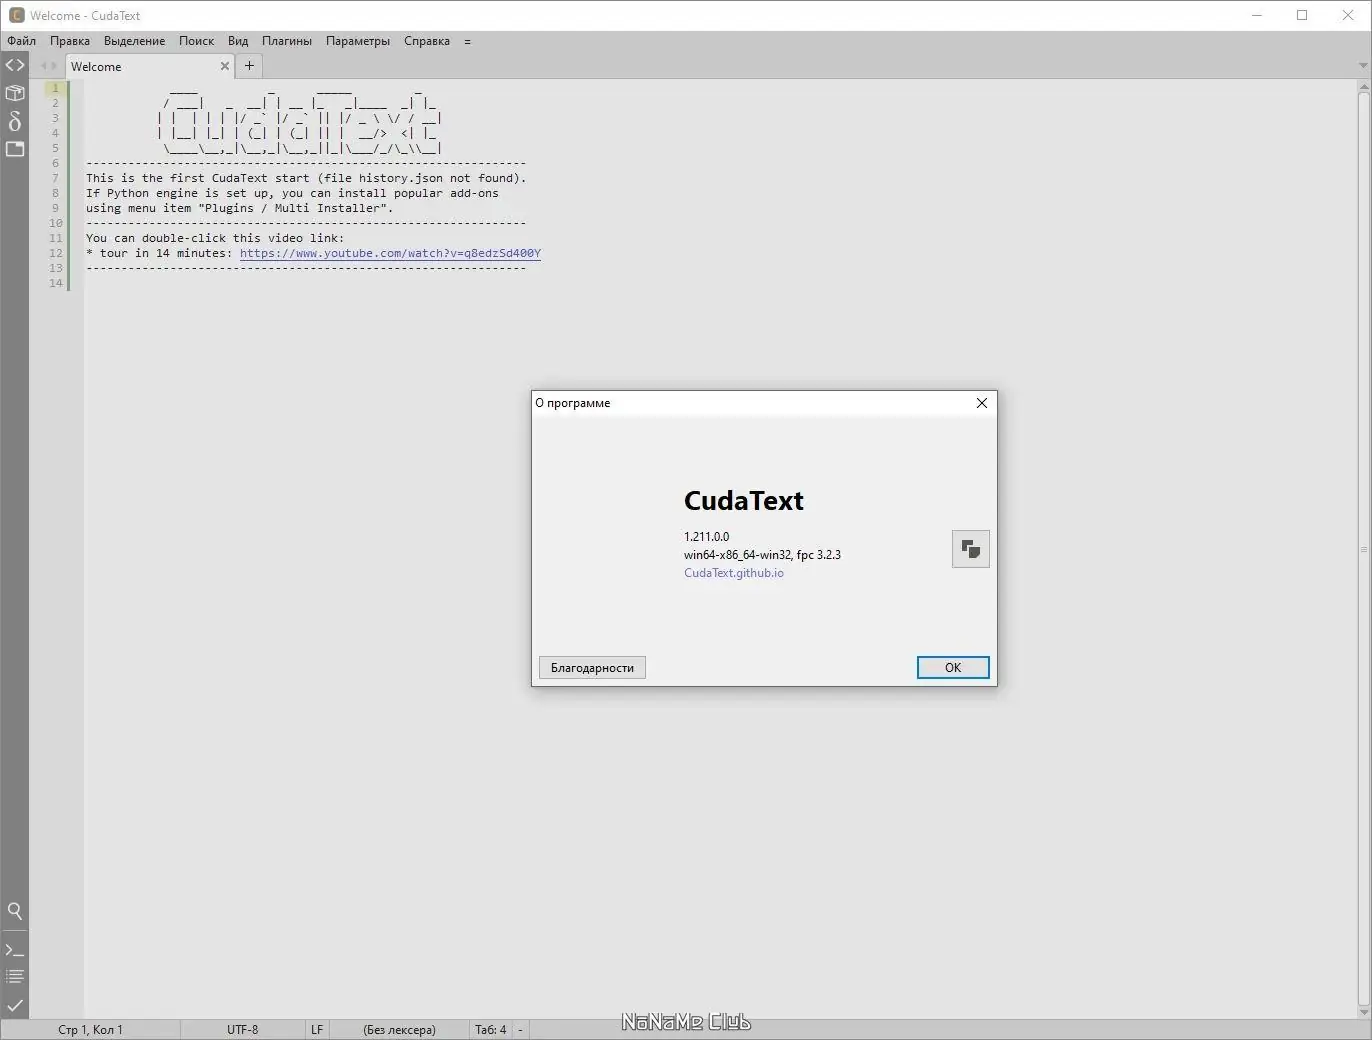The width and height of the screenshot is (1372, 1040).
Task: Change LF line endings in status bar
Action: click(317, 1029)
